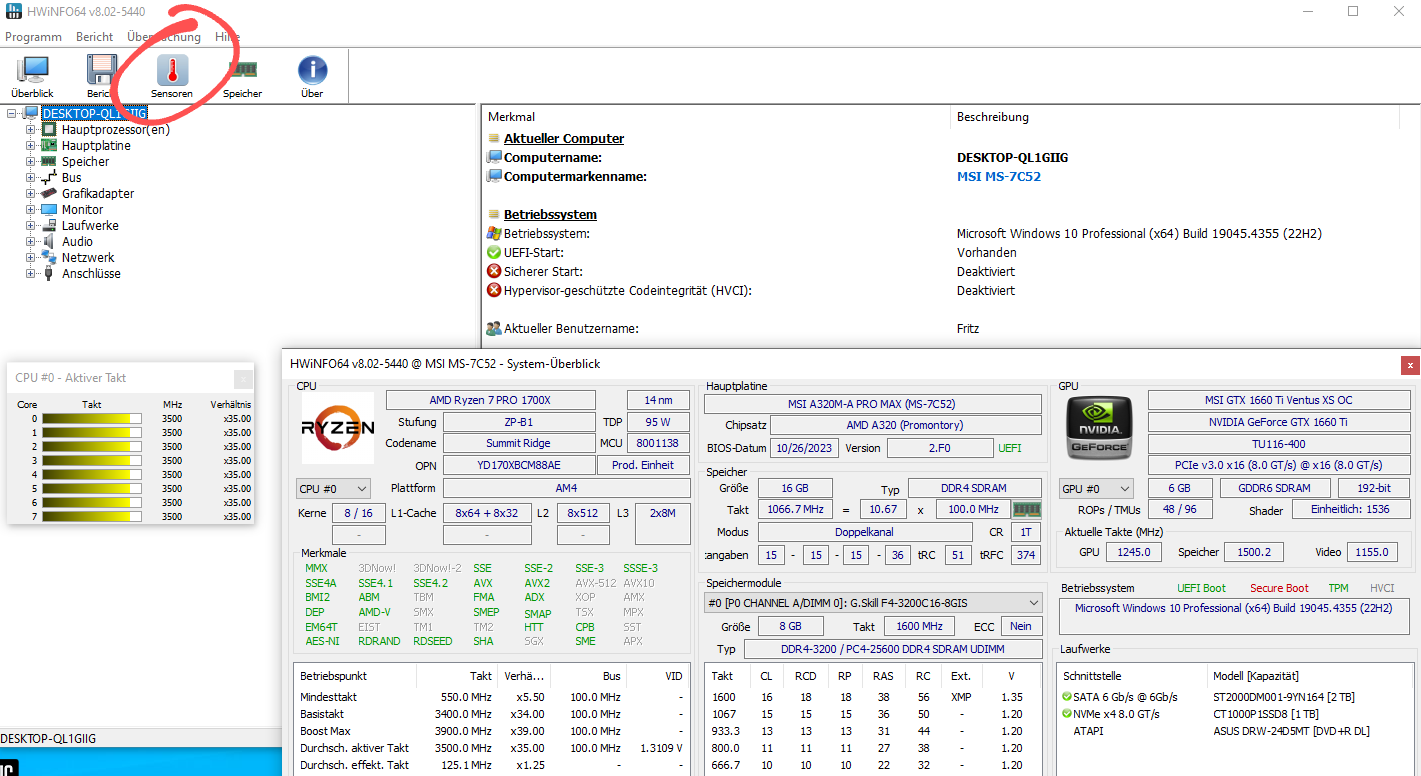Open the Überblick toolbar icon

32,70
